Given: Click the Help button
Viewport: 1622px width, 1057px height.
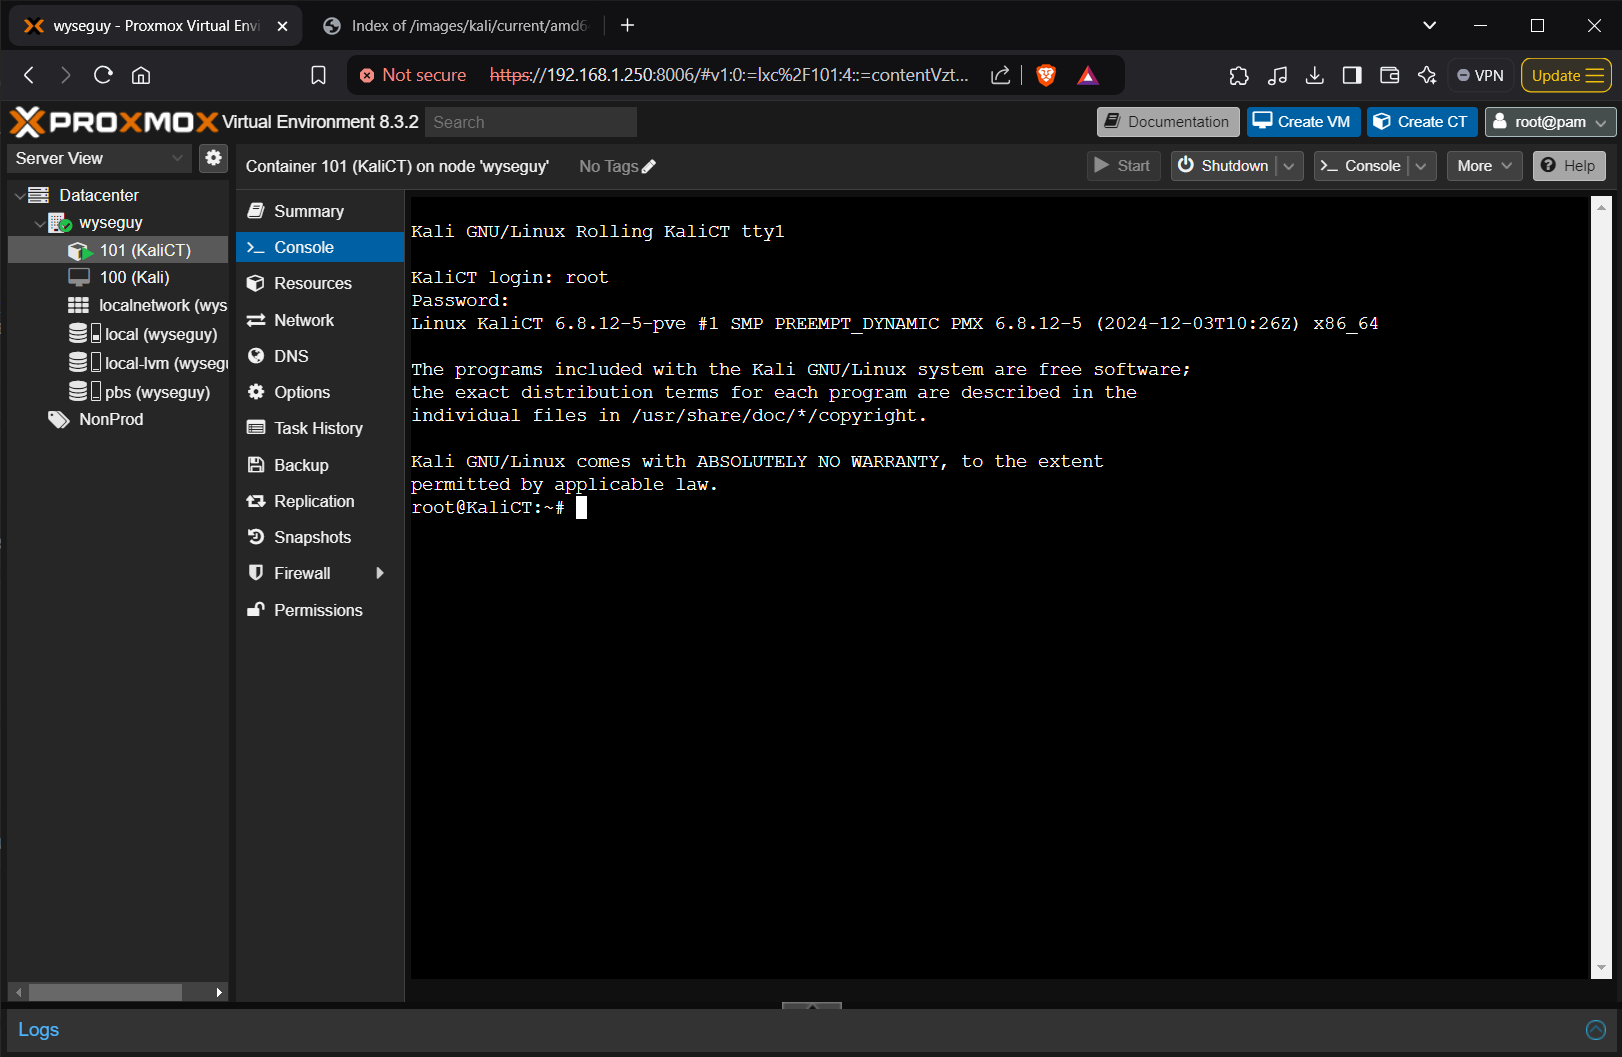Looking at the screenshot, I should pyautogui.click(x=1569, y=166).
